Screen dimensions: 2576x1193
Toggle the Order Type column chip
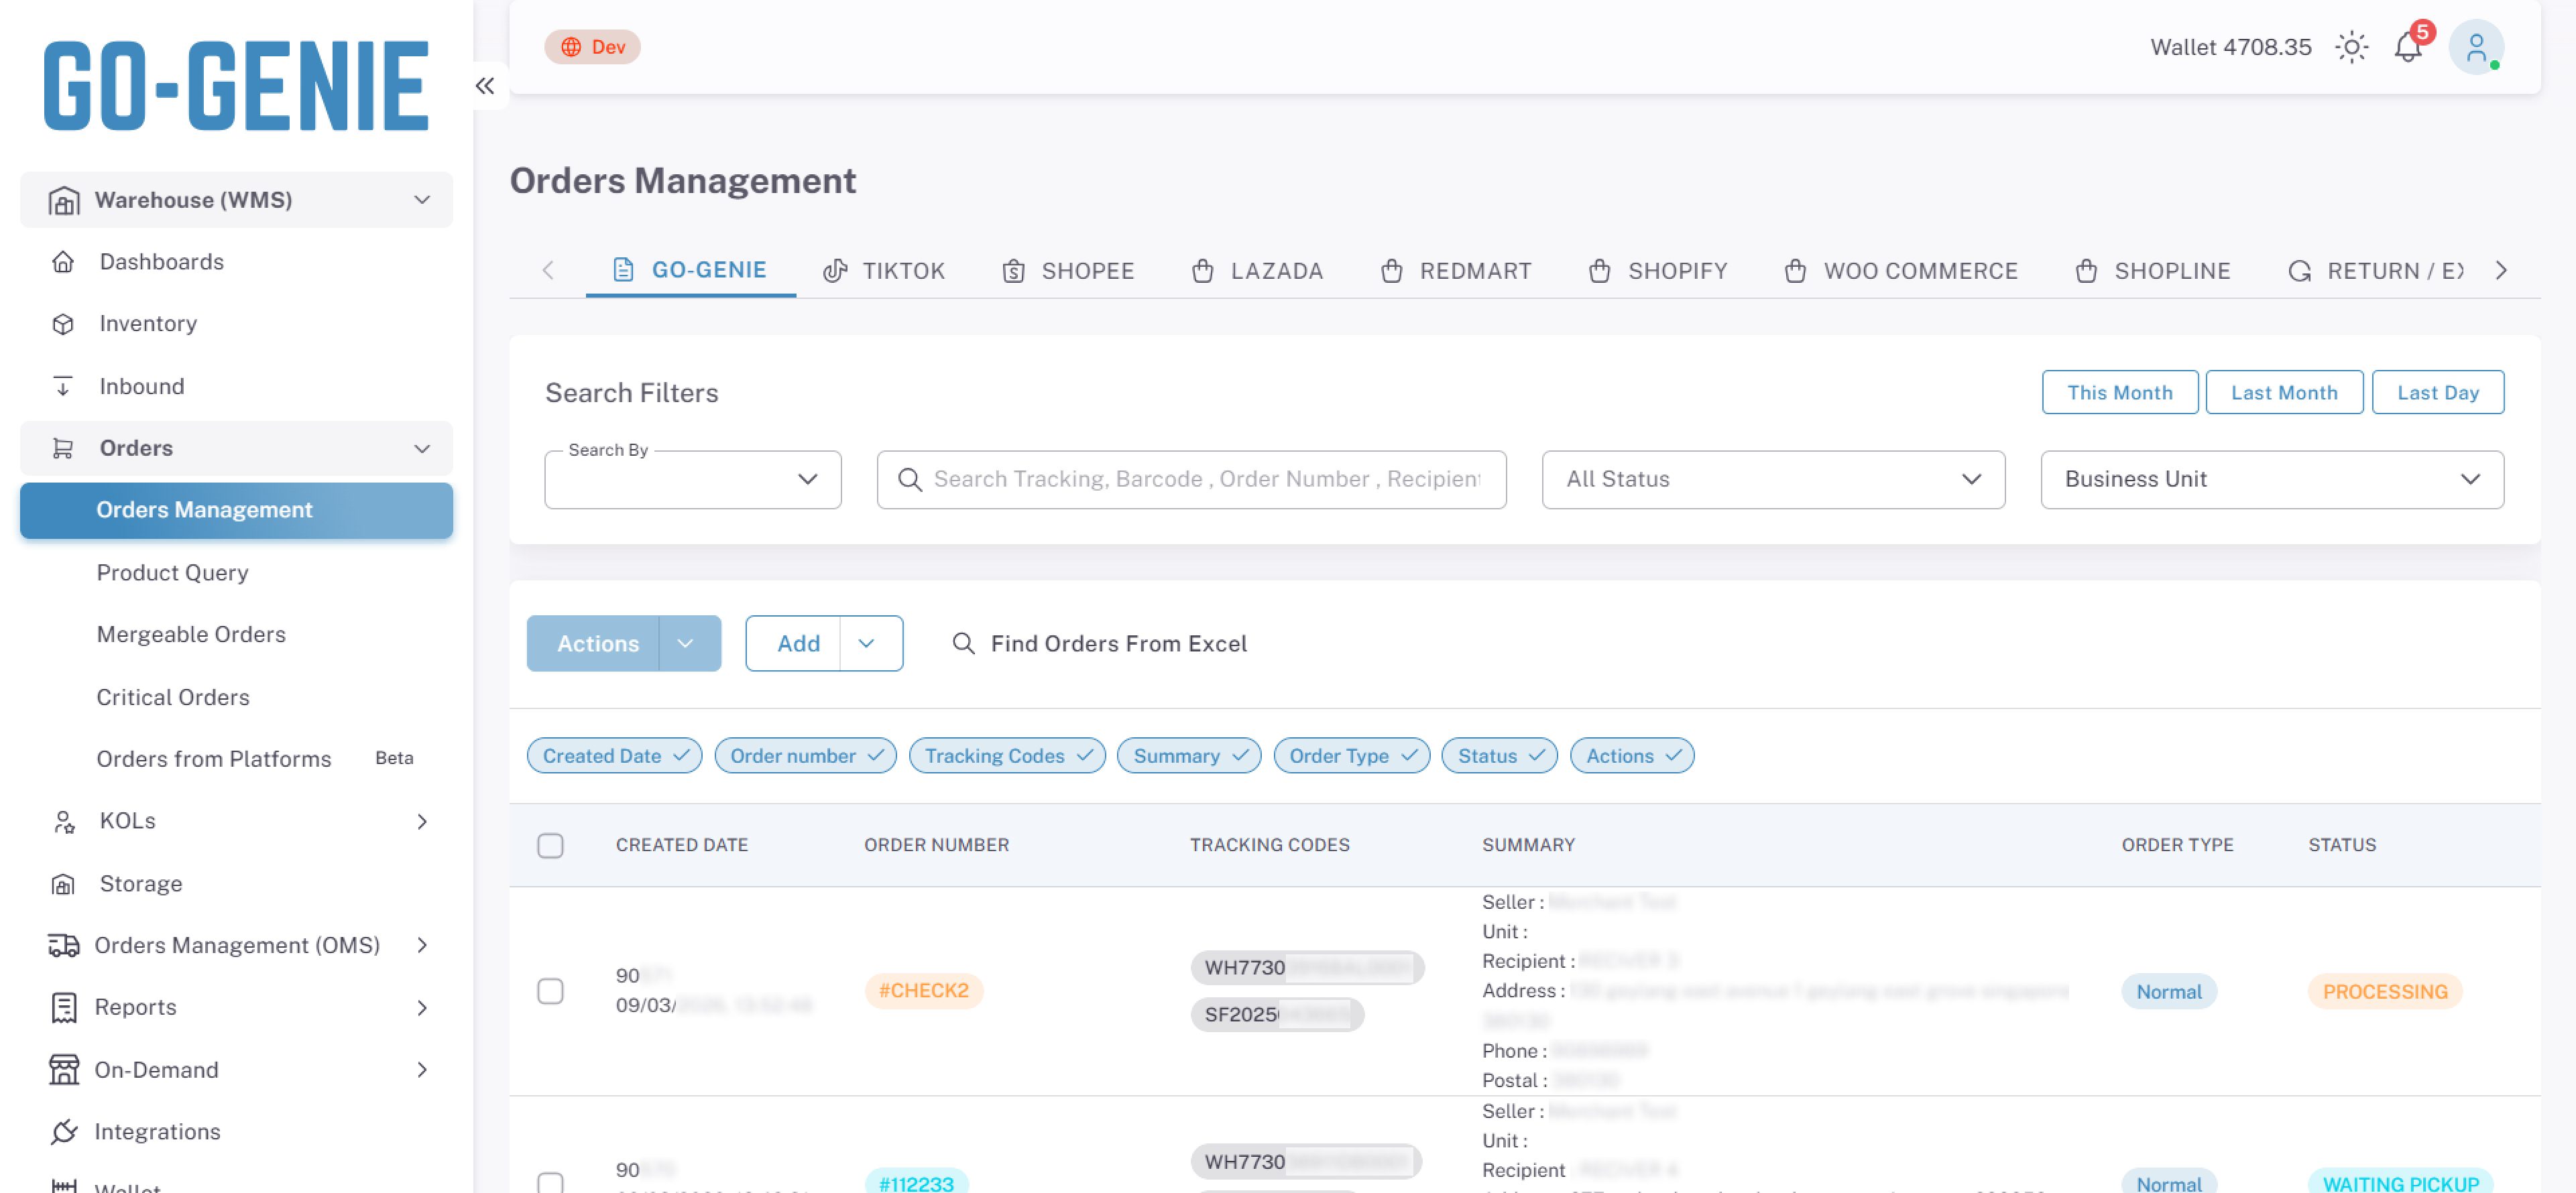tap(1351, 756)
